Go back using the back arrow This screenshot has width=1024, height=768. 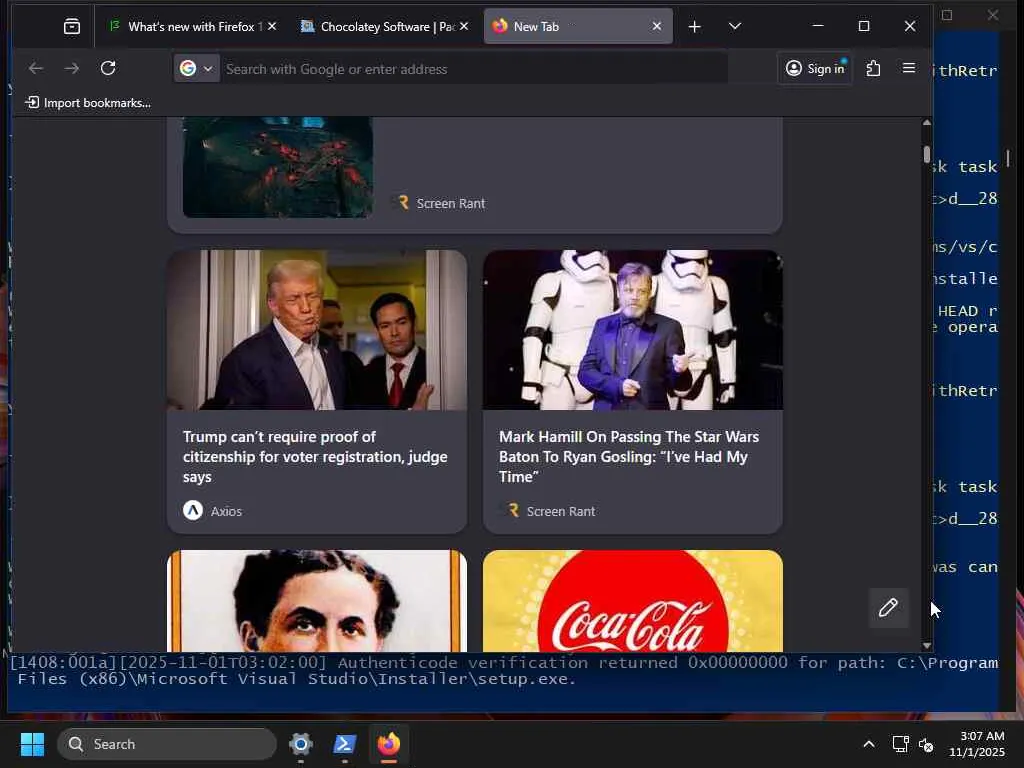tap(36, 68)
